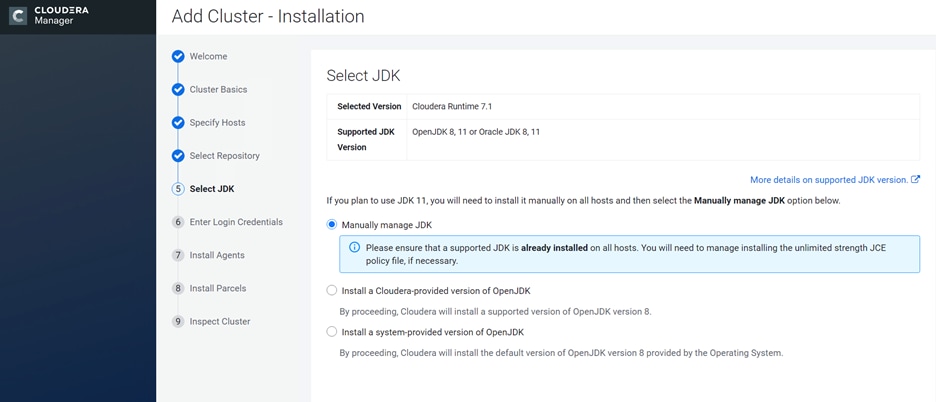The height and width of the screenshot is (402, 936).
Task: Open the Enter Login Credentials step
Action: [x=236, y=222]
